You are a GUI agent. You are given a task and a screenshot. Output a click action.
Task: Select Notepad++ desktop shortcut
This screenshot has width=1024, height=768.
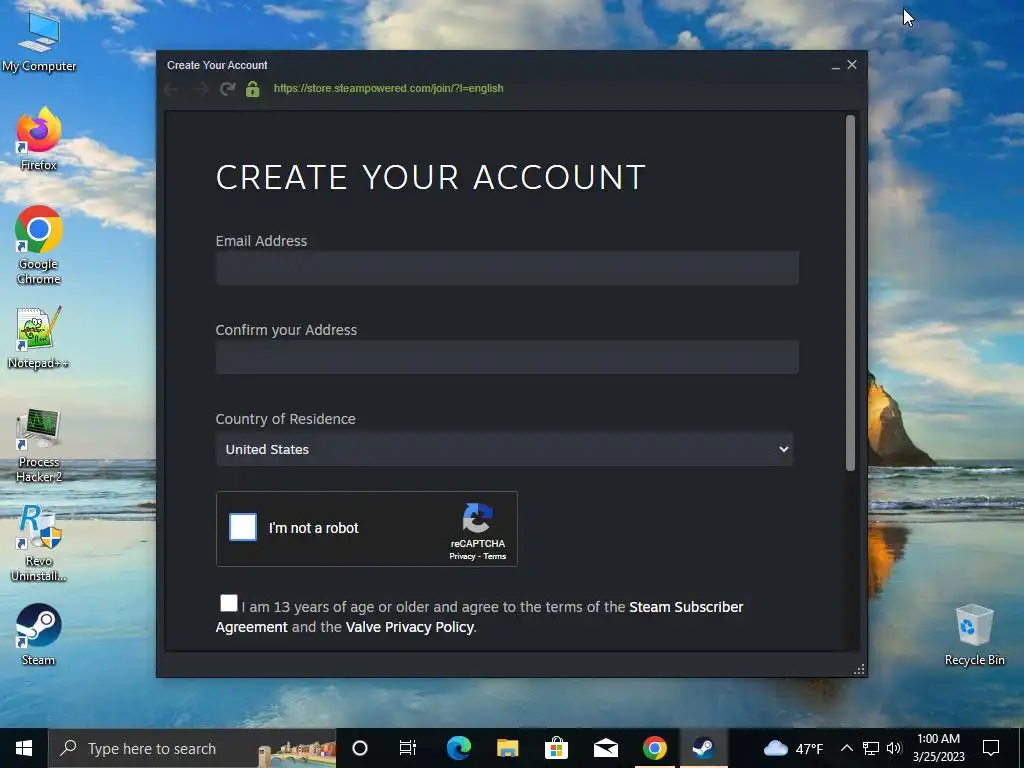pyautogui.click(x=39, y=338)
